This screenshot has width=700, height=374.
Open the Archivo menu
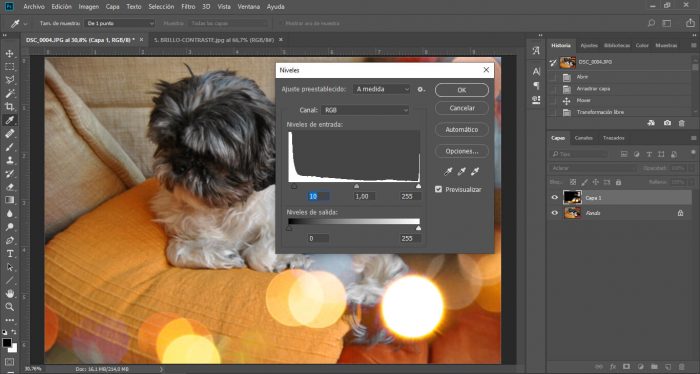pos(34,7)
